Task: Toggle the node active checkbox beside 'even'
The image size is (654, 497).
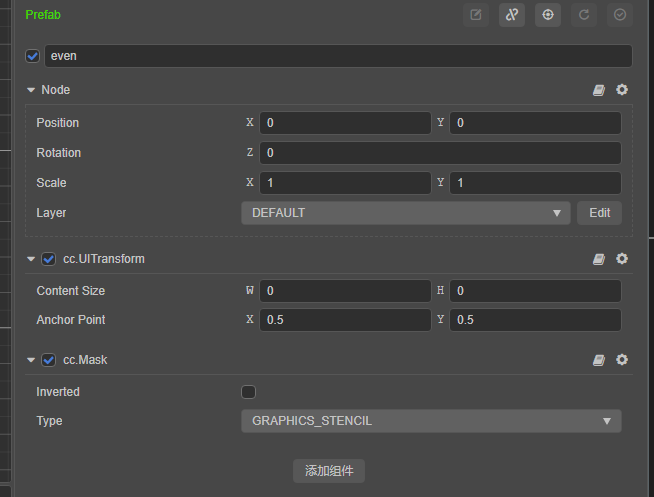Action: [x=33, y=56]
